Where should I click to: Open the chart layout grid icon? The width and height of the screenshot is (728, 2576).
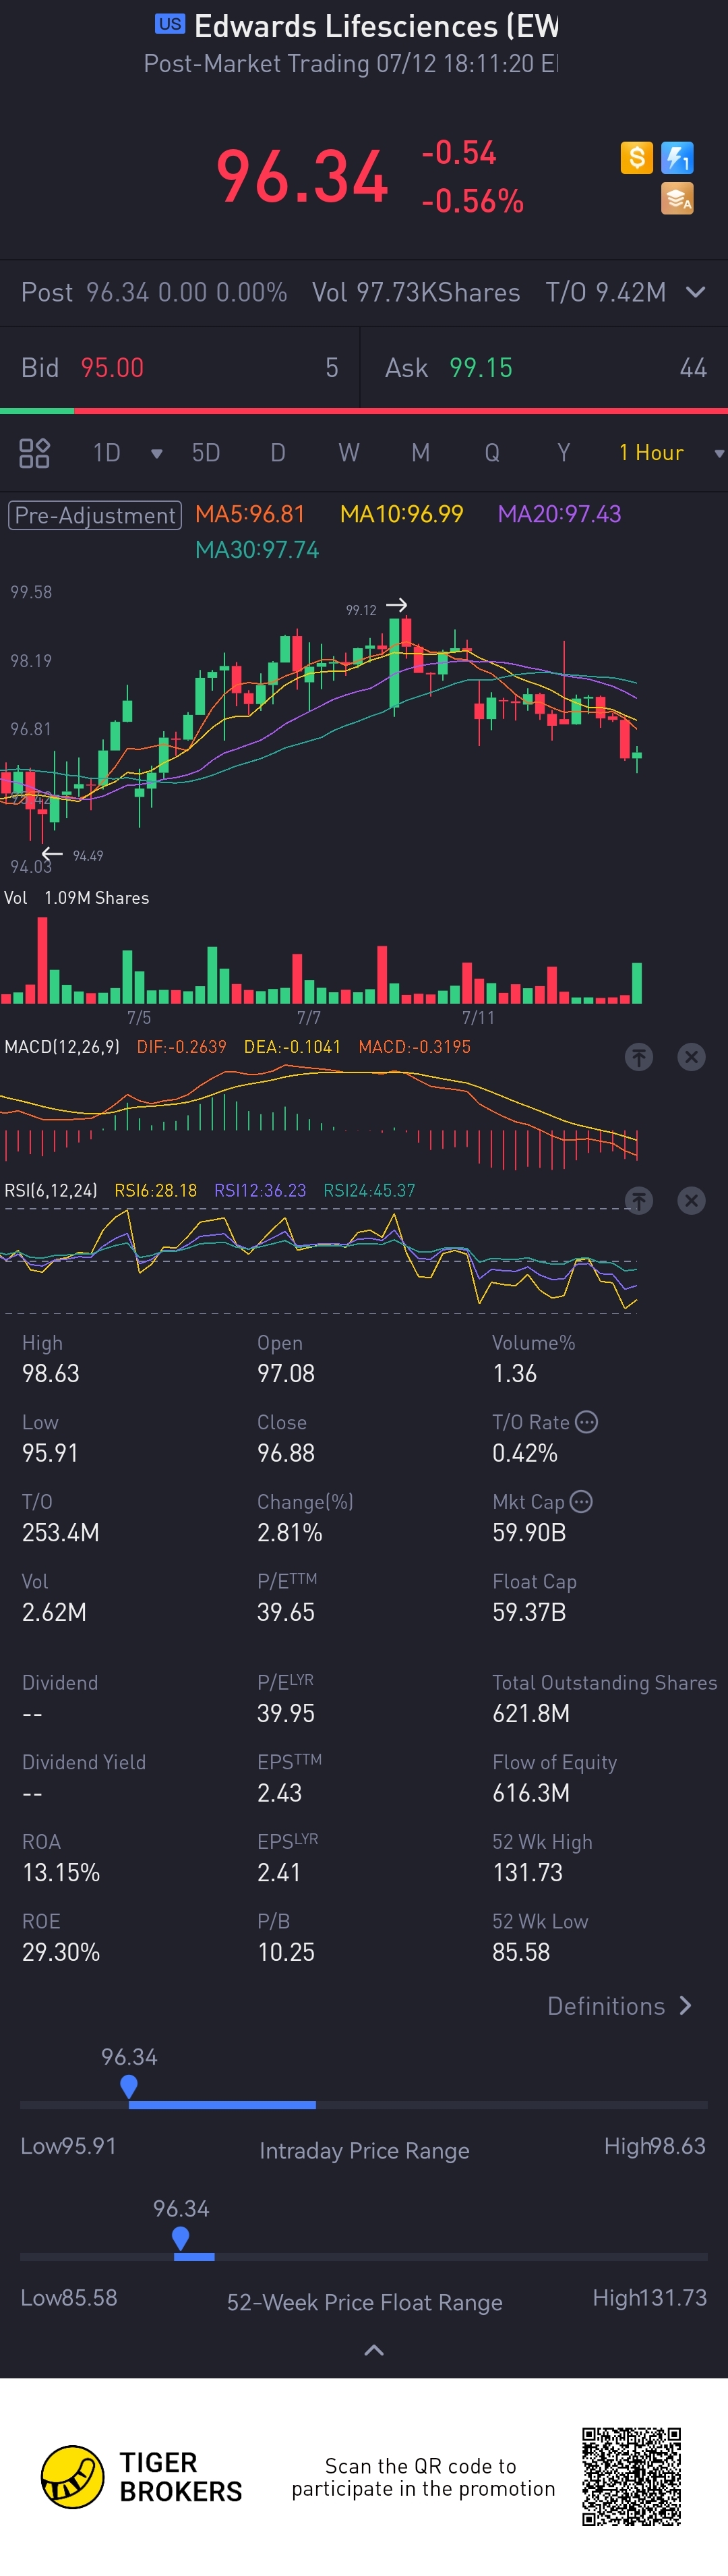coord(34,453)
